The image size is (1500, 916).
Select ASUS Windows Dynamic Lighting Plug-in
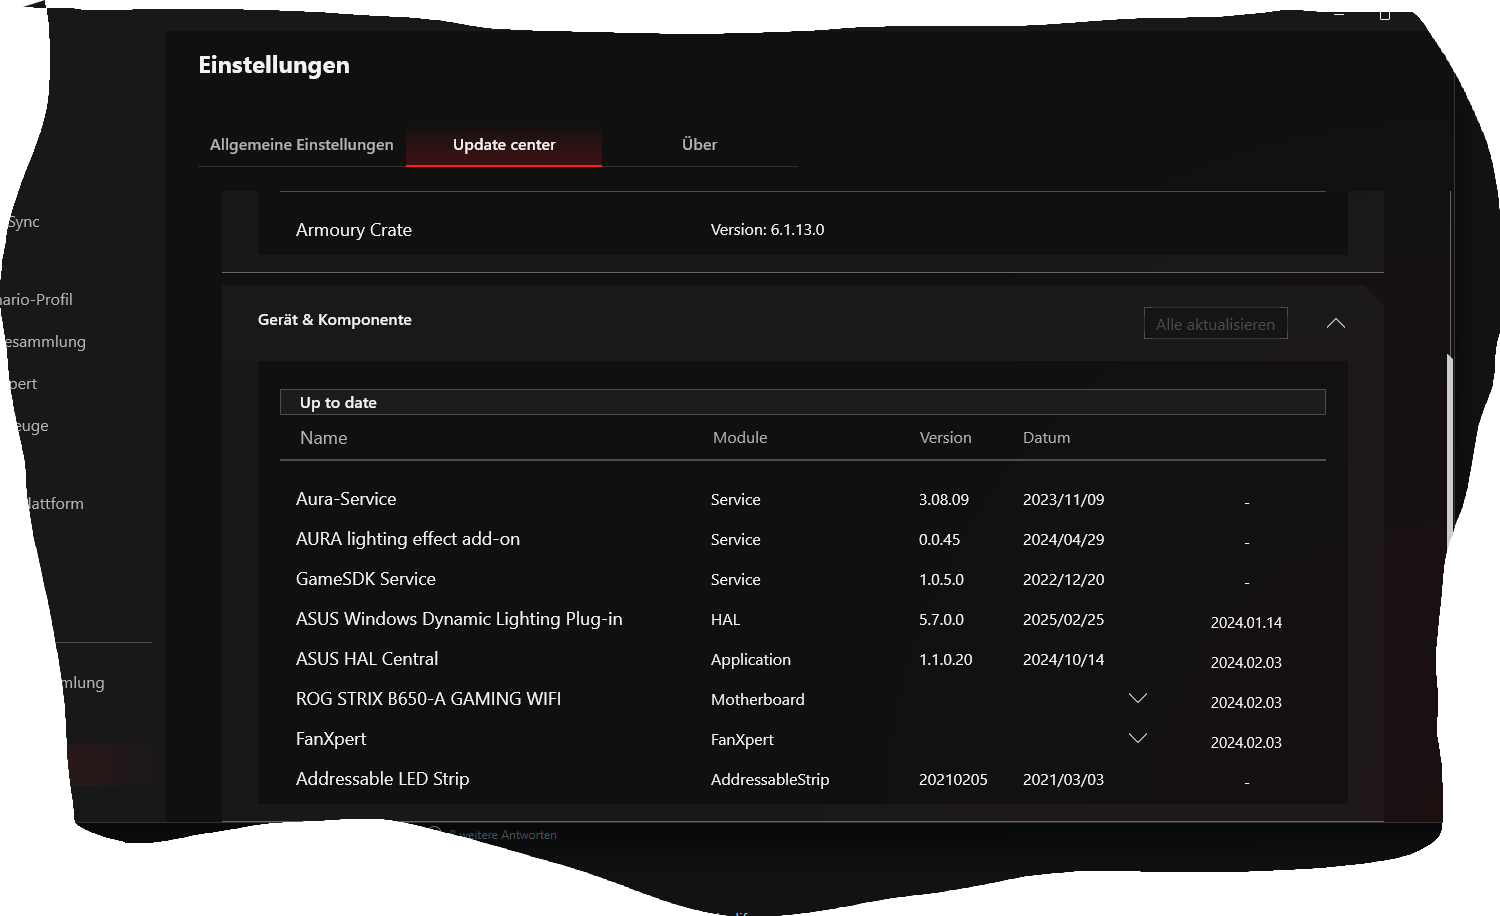pos(459,619)
